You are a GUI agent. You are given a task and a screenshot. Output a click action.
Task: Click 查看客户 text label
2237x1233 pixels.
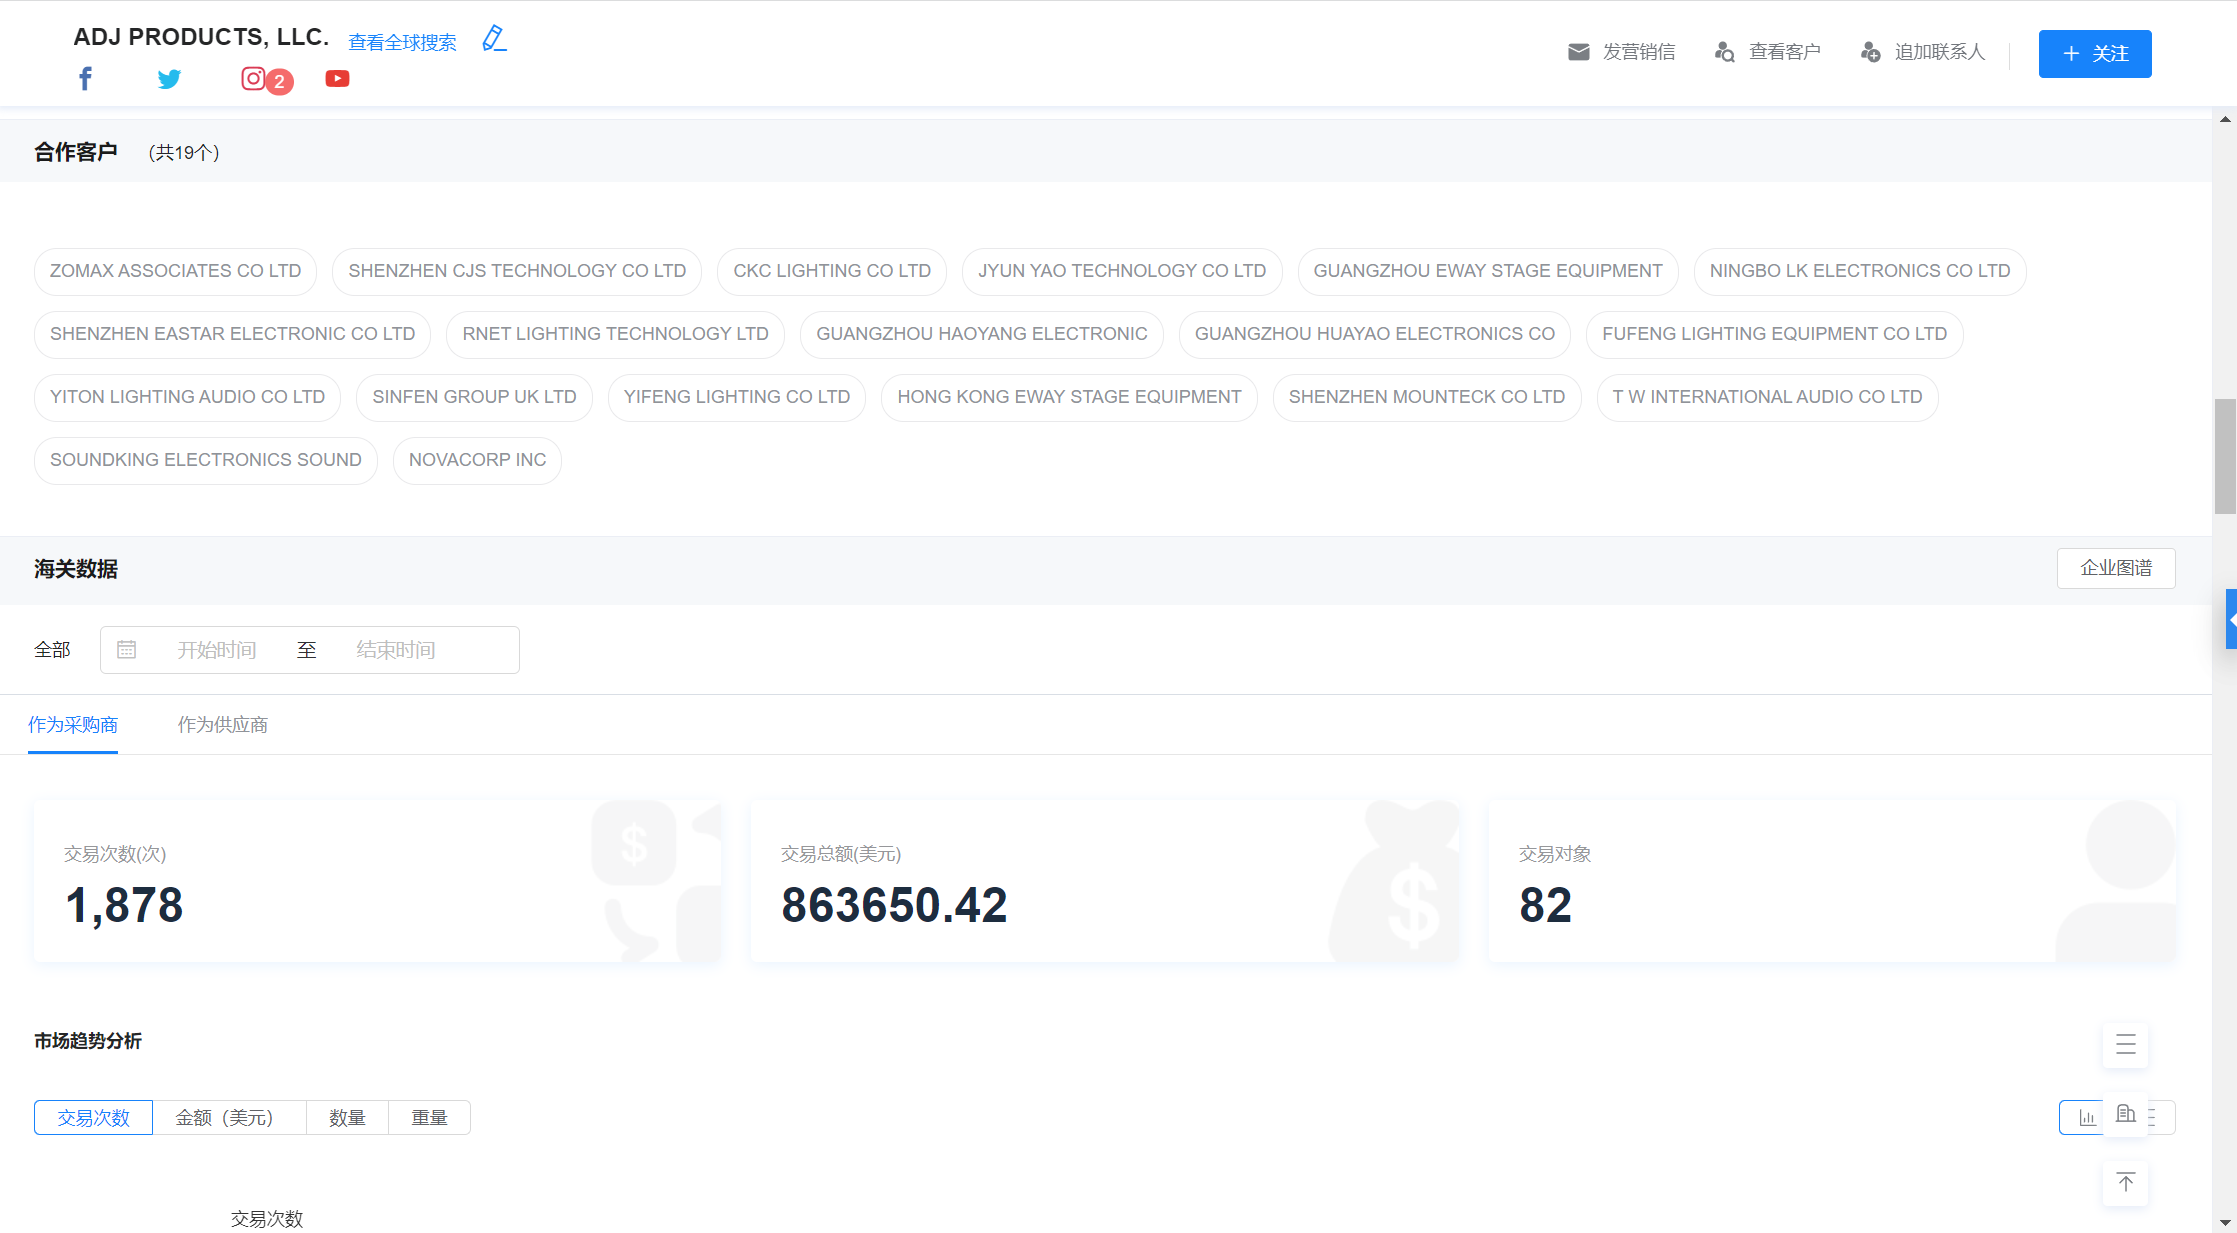pos(1785,52)
